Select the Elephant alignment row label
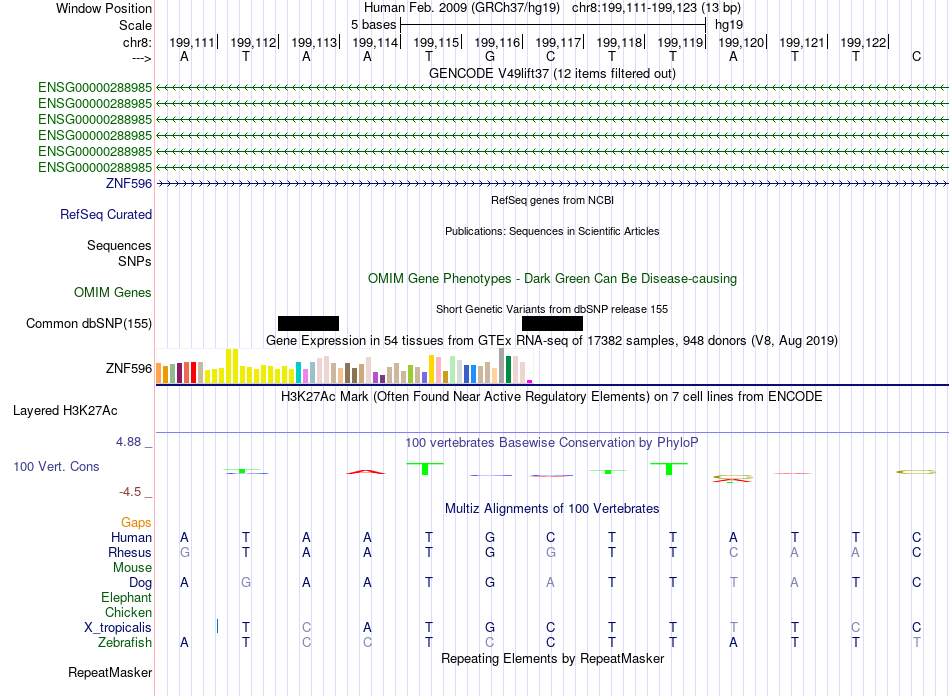Viewport: 950px width, 696px height. pos(127,597)
